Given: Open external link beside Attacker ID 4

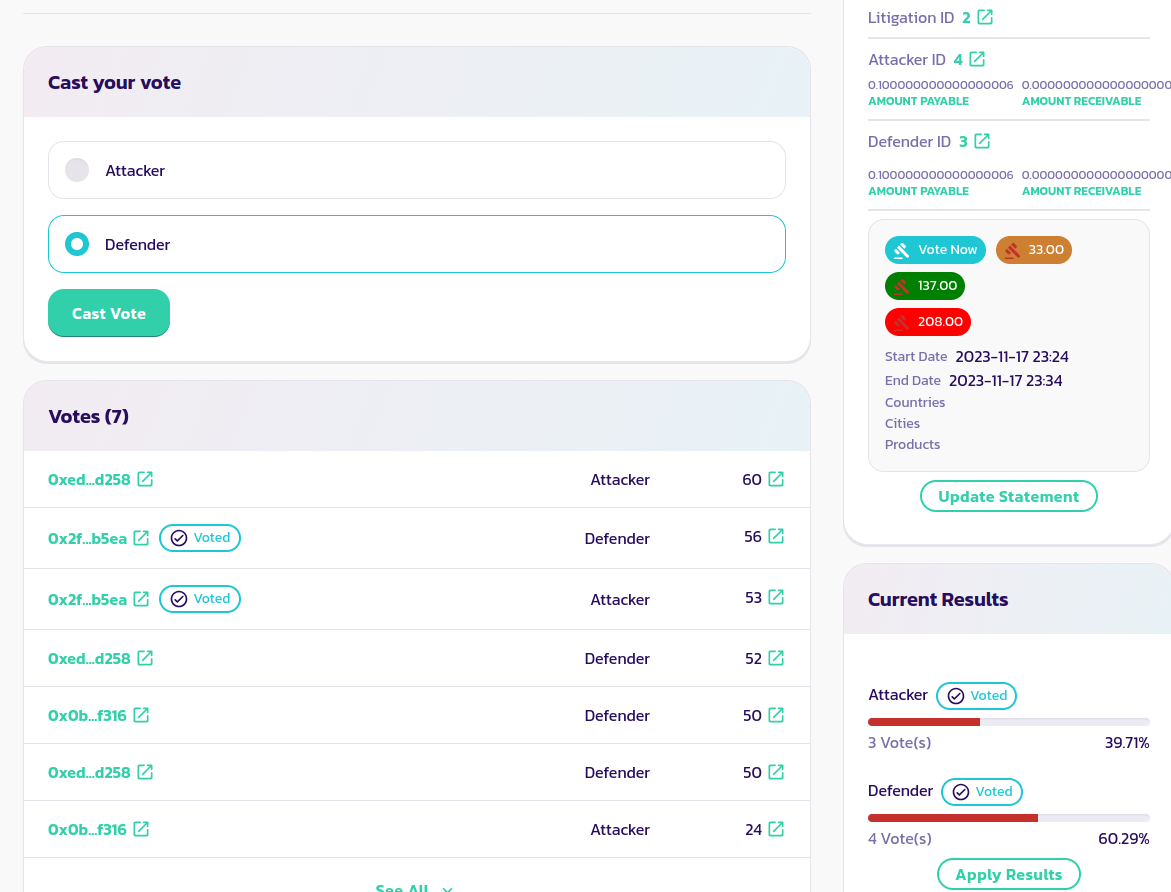Looking at the screenshot, I should click(x=977, y=59).
